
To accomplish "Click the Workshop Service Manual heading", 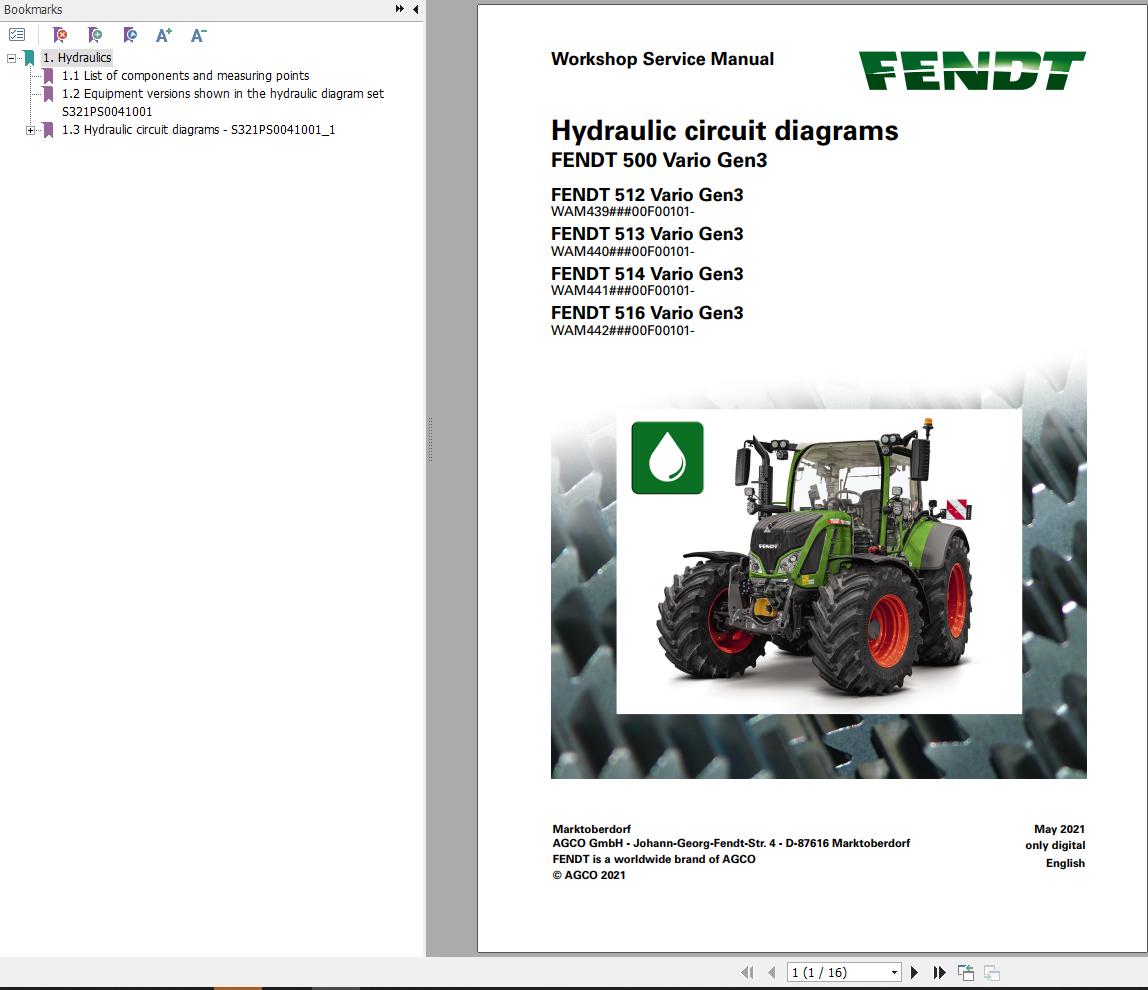I will coord(662,59).
